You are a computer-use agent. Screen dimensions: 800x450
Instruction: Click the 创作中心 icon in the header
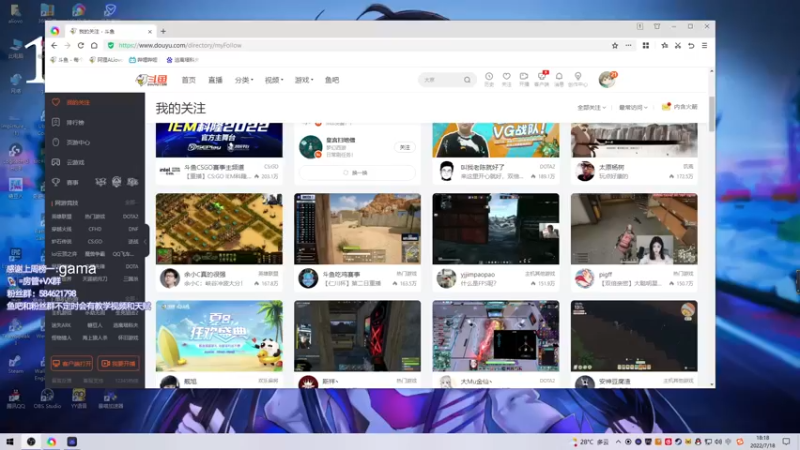coord(578,79)
